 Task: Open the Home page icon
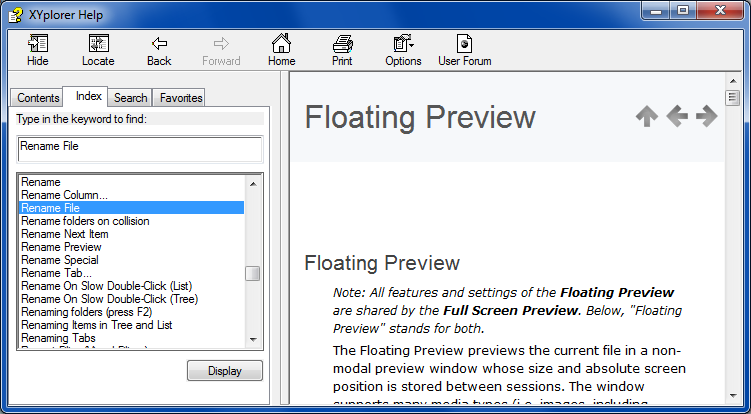click(282, 44)
